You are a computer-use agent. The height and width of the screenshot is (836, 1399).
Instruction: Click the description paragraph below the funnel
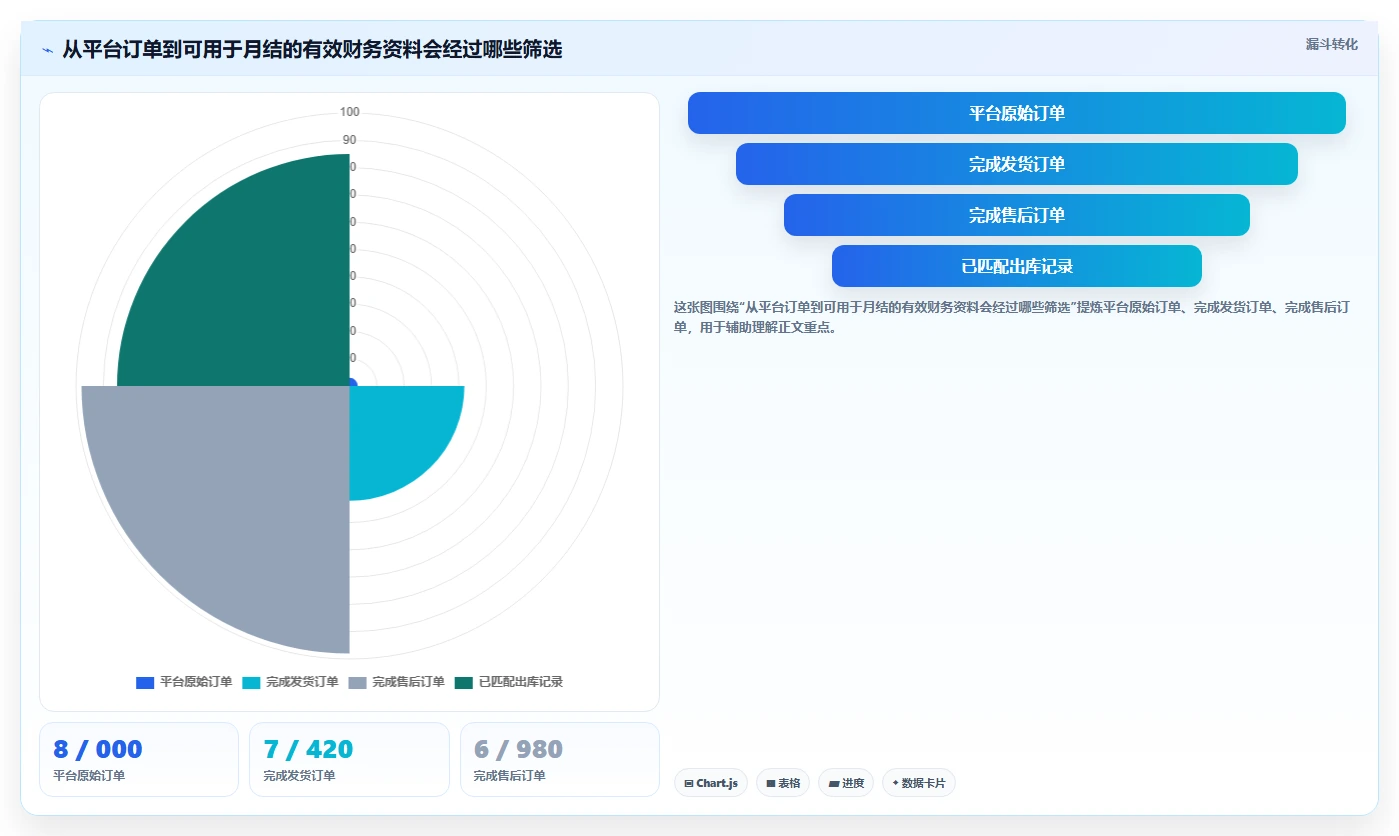1011,317
